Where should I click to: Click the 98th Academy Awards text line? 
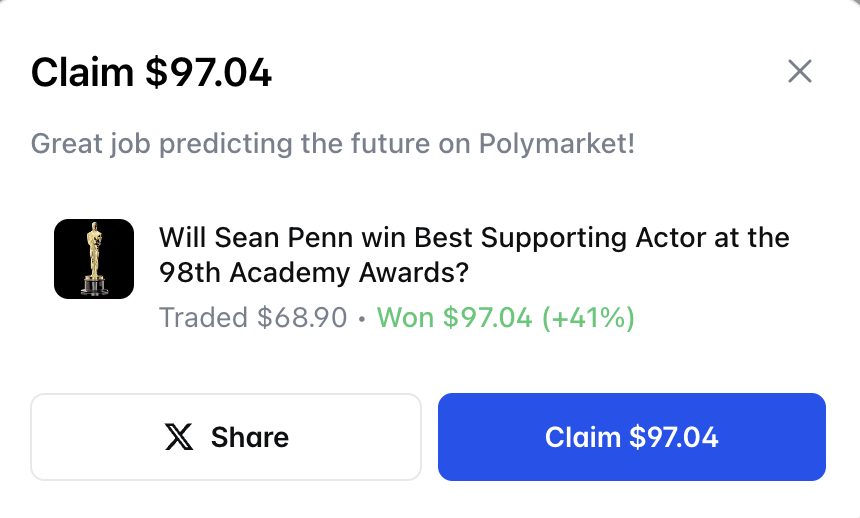pyautogui.click(x=314, y=273)
